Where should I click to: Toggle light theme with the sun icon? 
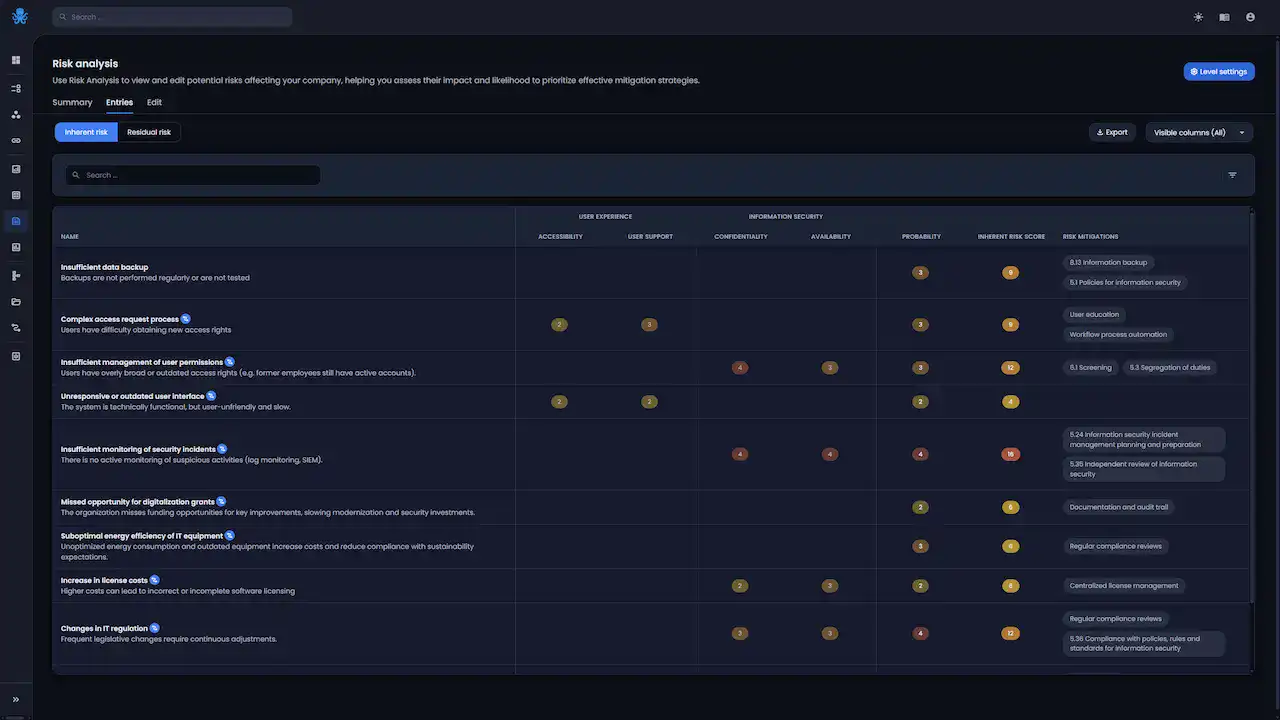coord(1198,17)
